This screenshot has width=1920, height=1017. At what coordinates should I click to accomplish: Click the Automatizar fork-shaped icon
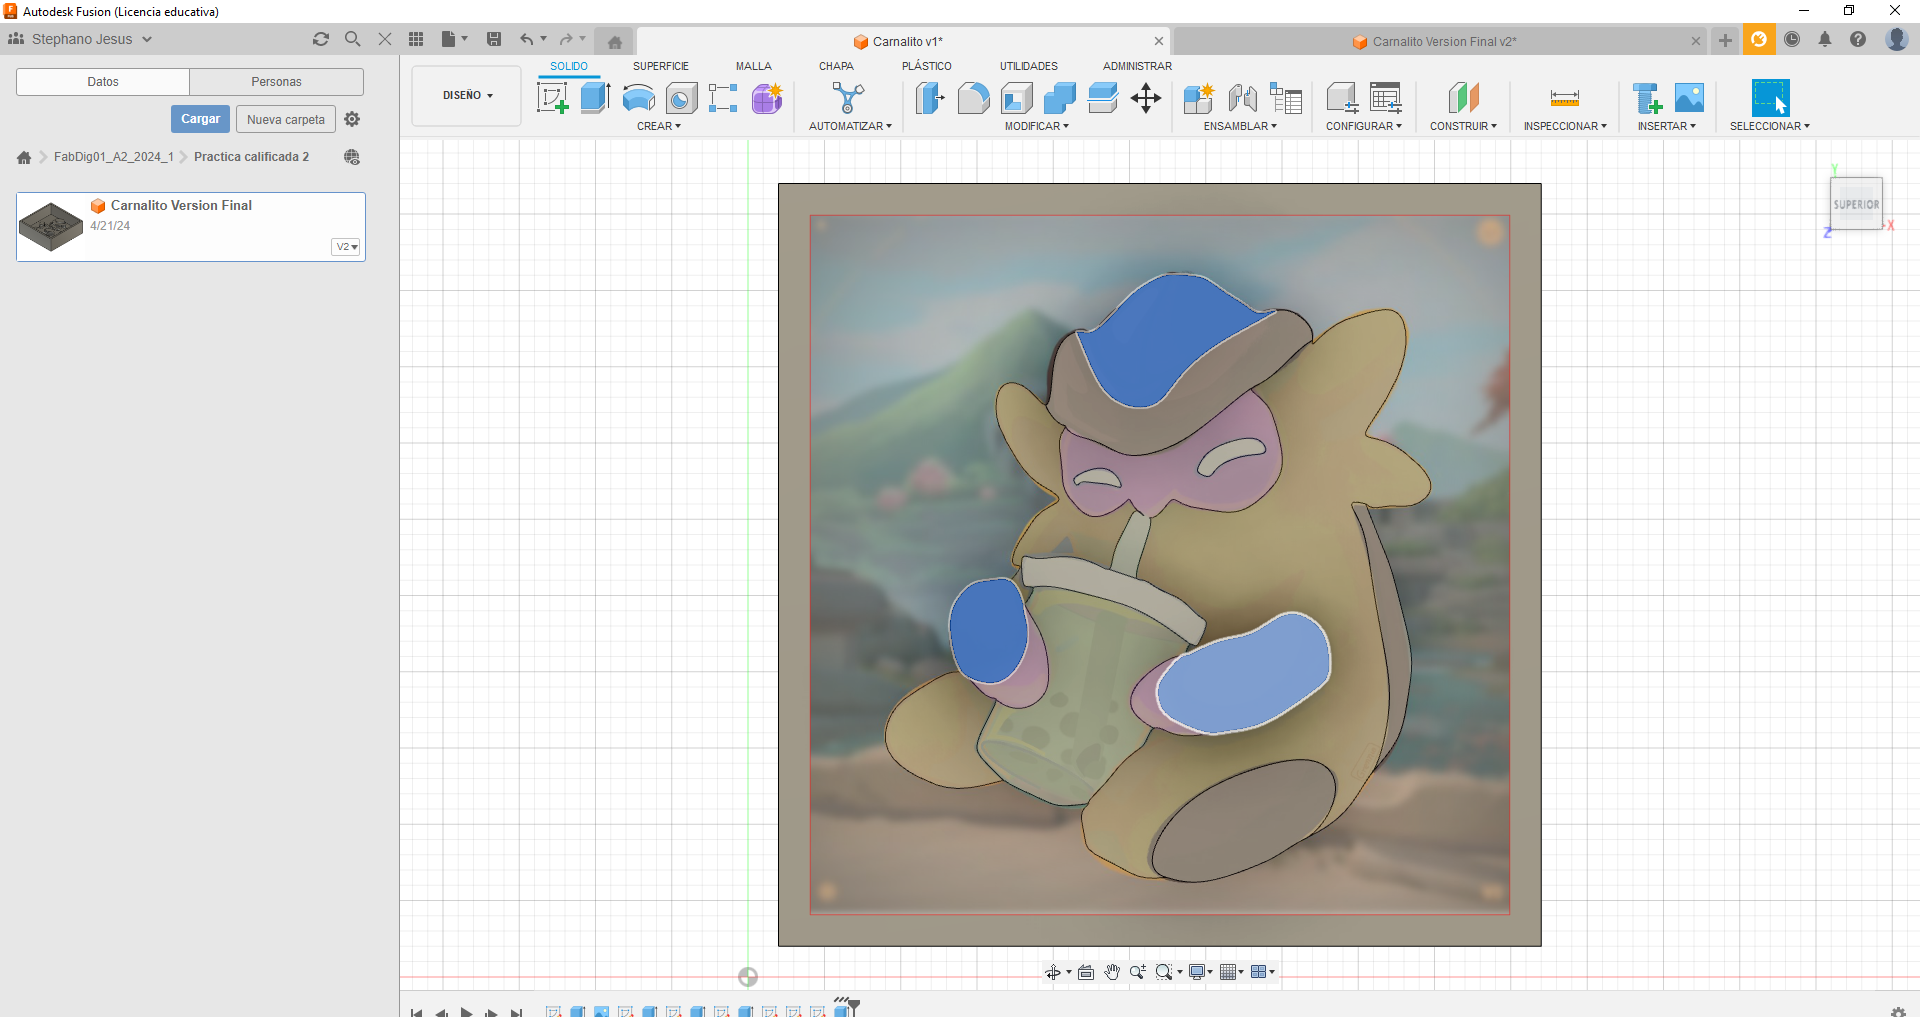coord(849,98)
